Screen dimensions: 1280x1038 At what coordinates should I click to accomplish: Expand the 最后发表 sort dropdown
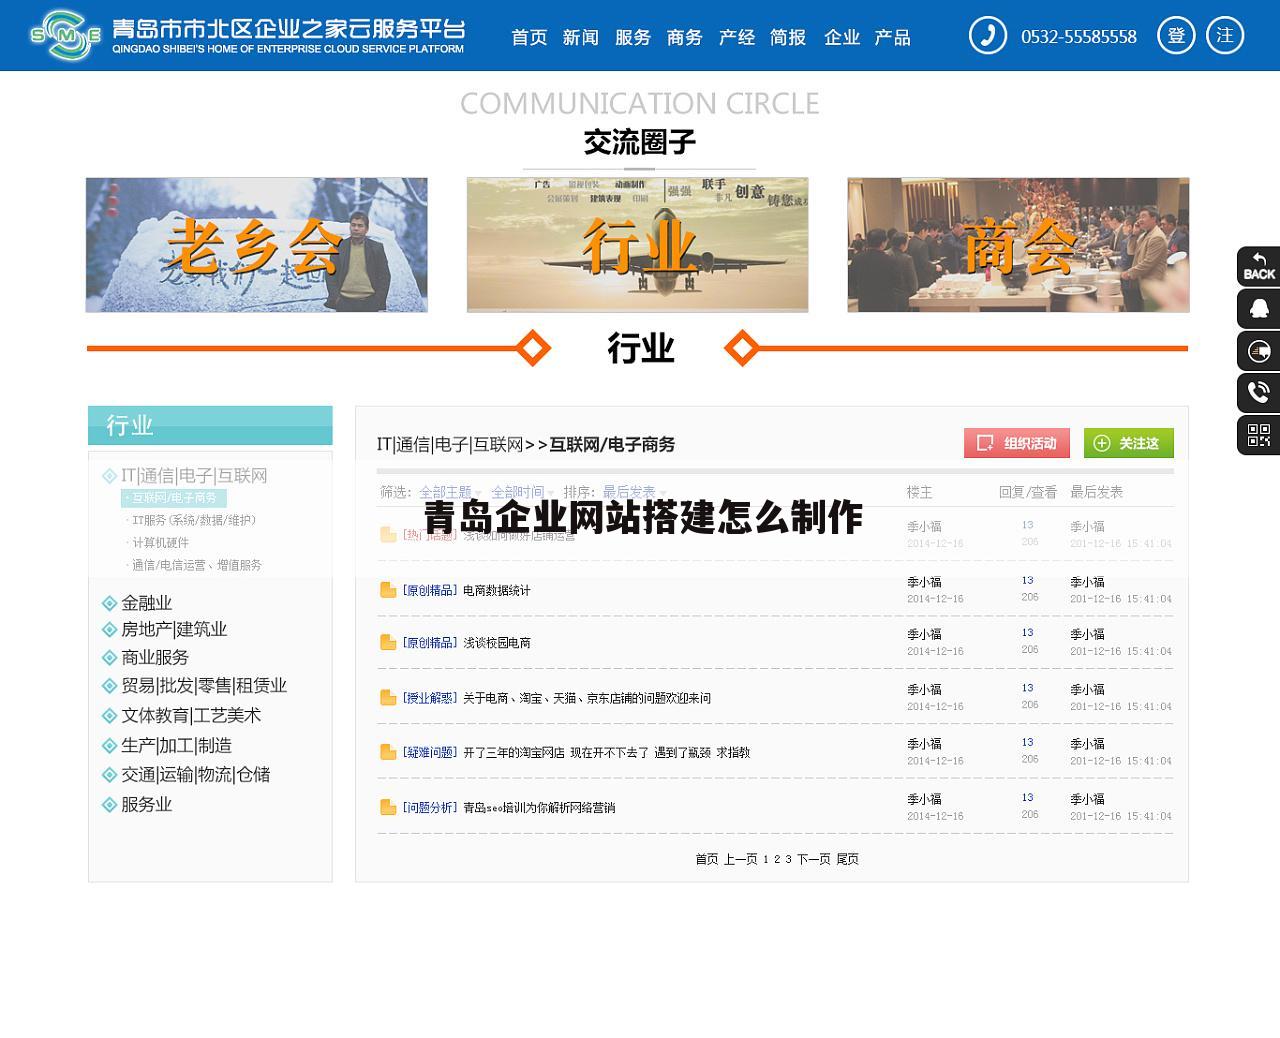[x=629, y=490]
